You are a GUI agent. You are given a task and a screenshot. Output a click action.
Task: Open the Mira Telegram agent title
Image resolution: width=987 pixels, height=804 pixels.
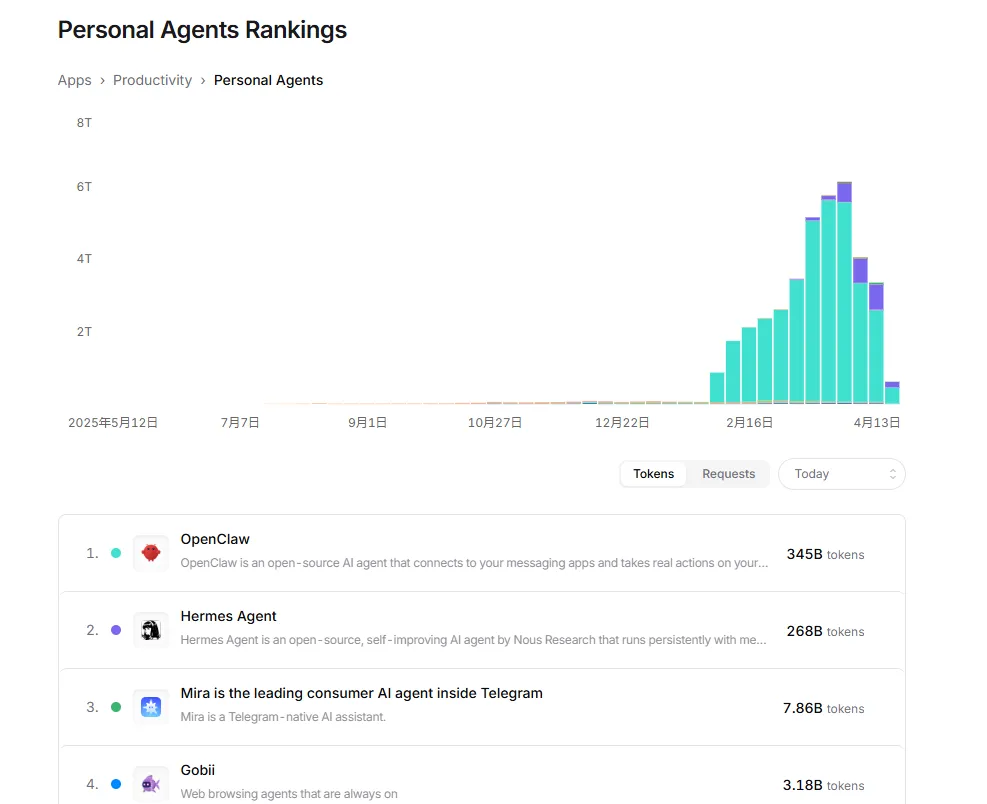[361, 693]
